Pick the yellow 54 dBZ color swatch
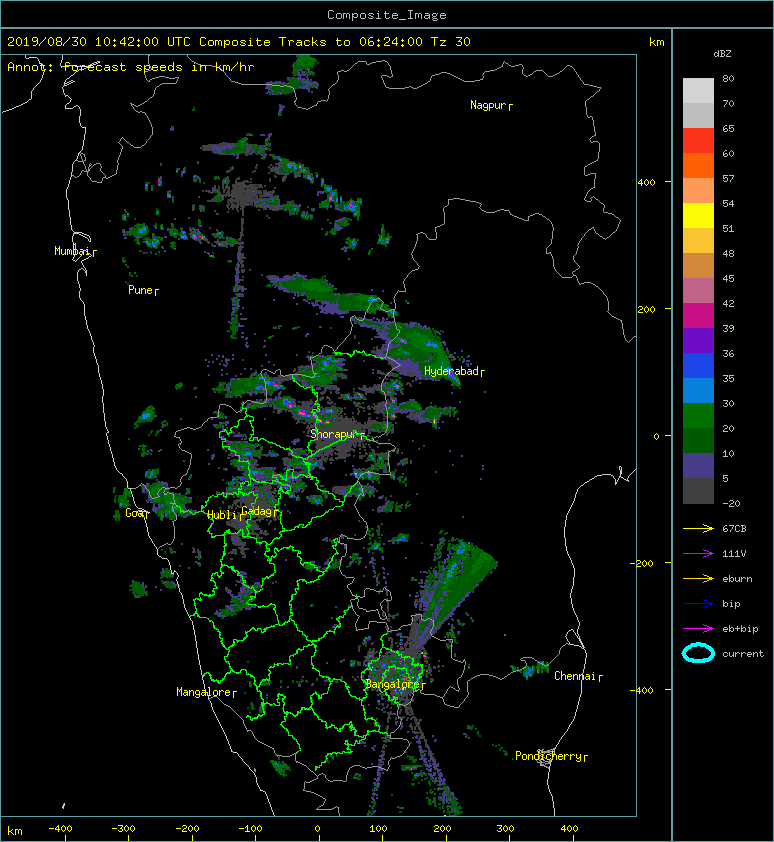The height and width of the screenshot is (842, 774). click(698, 215)
